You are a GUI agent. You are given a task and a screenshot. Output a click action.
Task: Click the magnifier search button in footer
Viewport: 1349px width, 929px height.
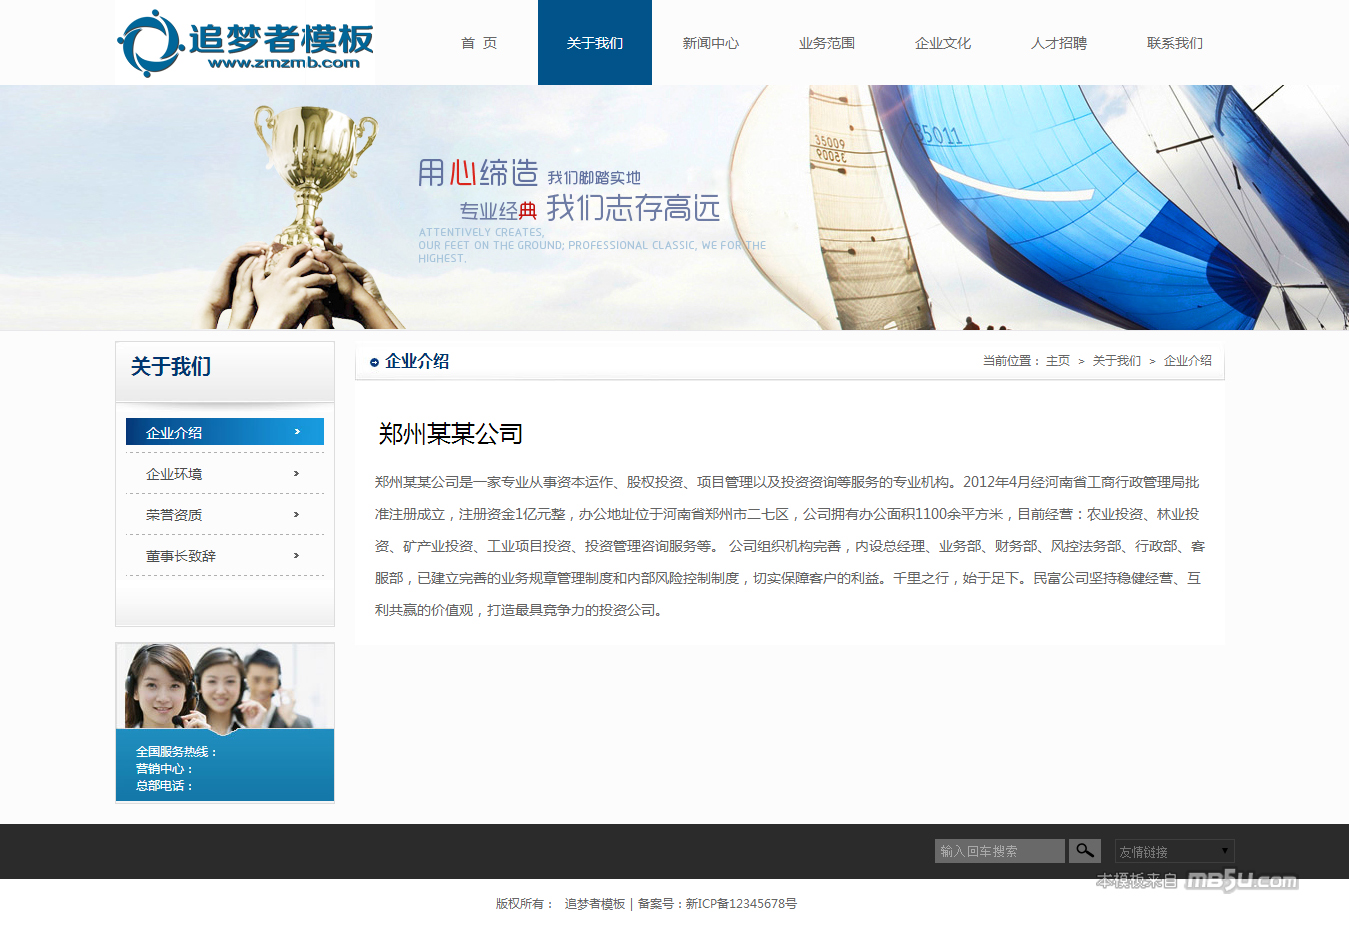click(x=1084, y=850)
